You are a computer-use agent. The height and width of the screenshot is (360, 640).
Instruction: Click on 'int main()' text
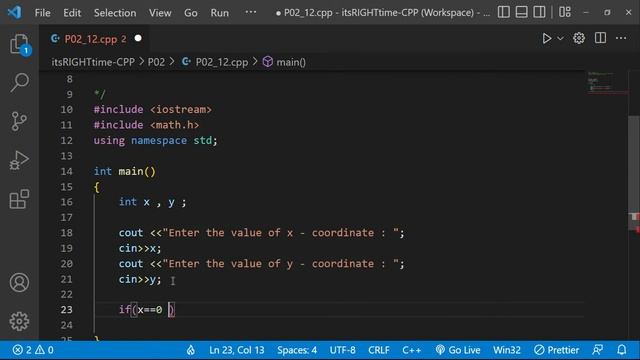pos(124,171)
